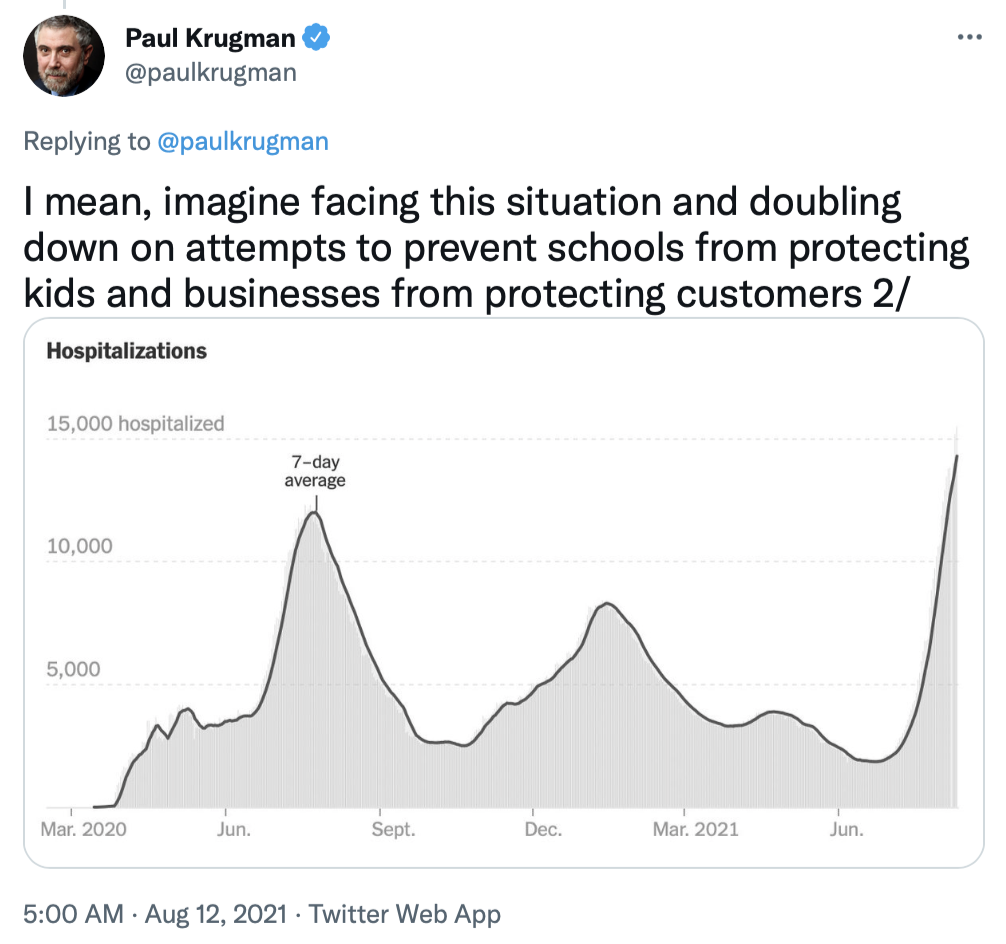Image resolution: width=1006 pixels, height=944 pixels.
Task: Click the 15,000 hospitalized axis label
Action: point(136,423)
